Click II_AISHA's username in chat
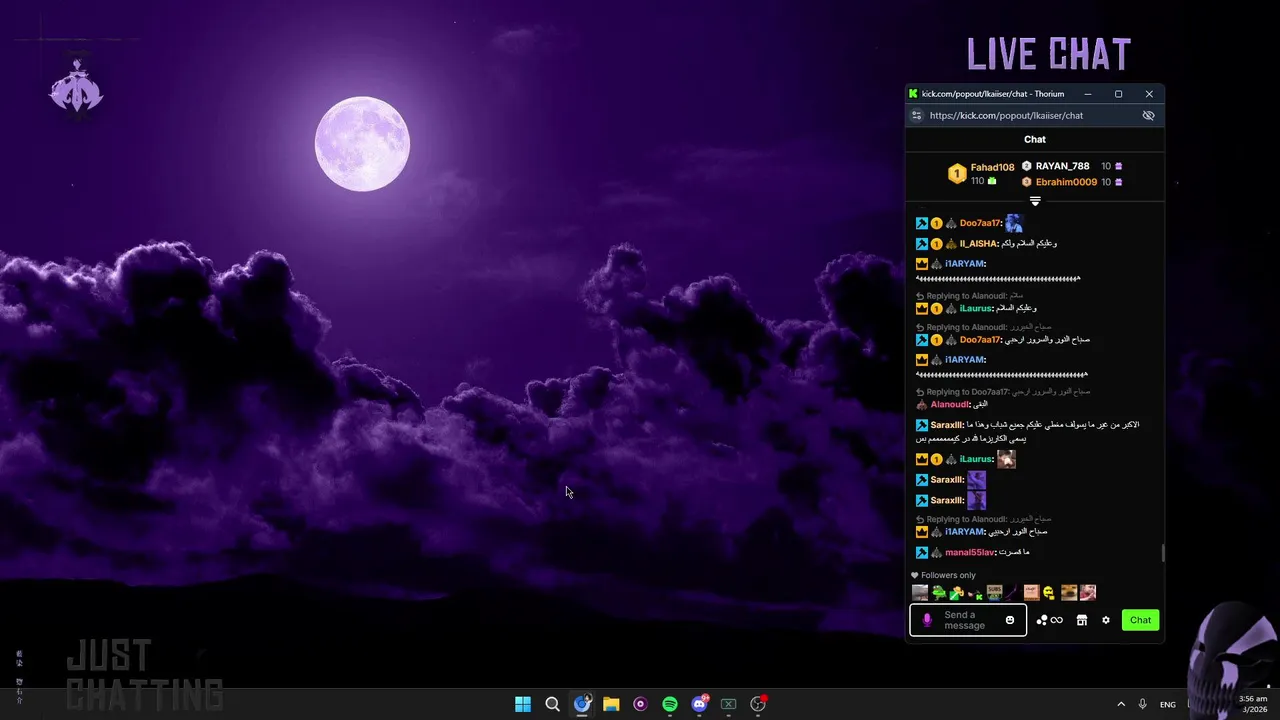The height and width of the screenshot is (720, 1280). click(979, 244)
